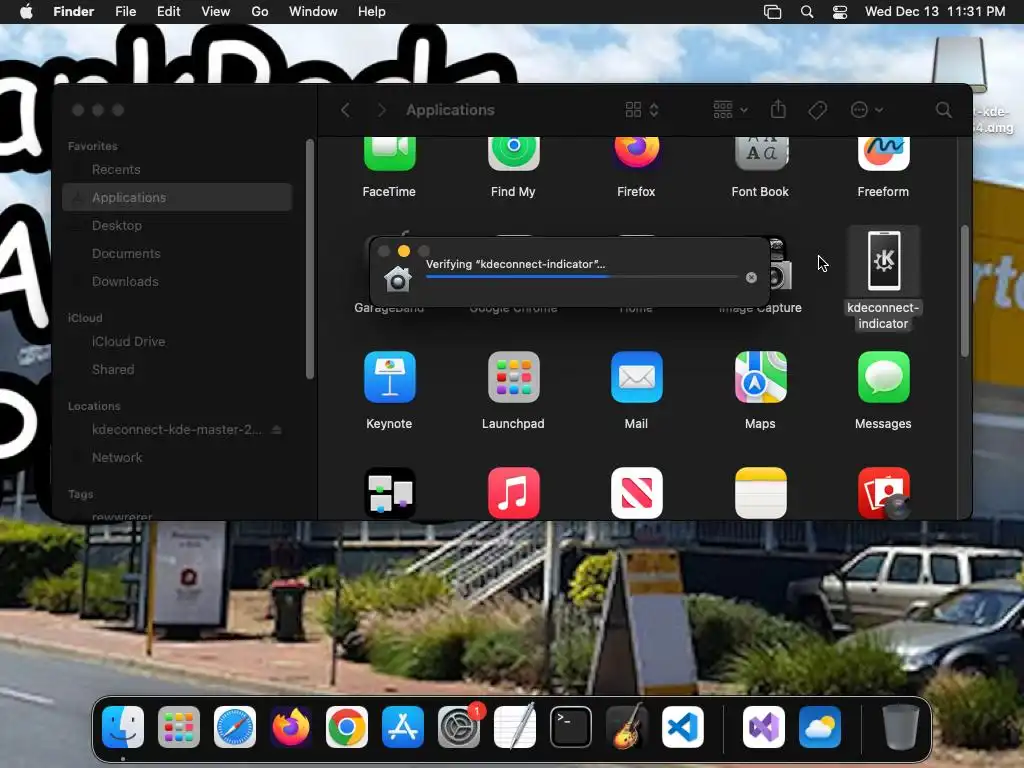Open Finder from the Dock
This screenshot has height=768, width=1024.
[x=123, y=727]
